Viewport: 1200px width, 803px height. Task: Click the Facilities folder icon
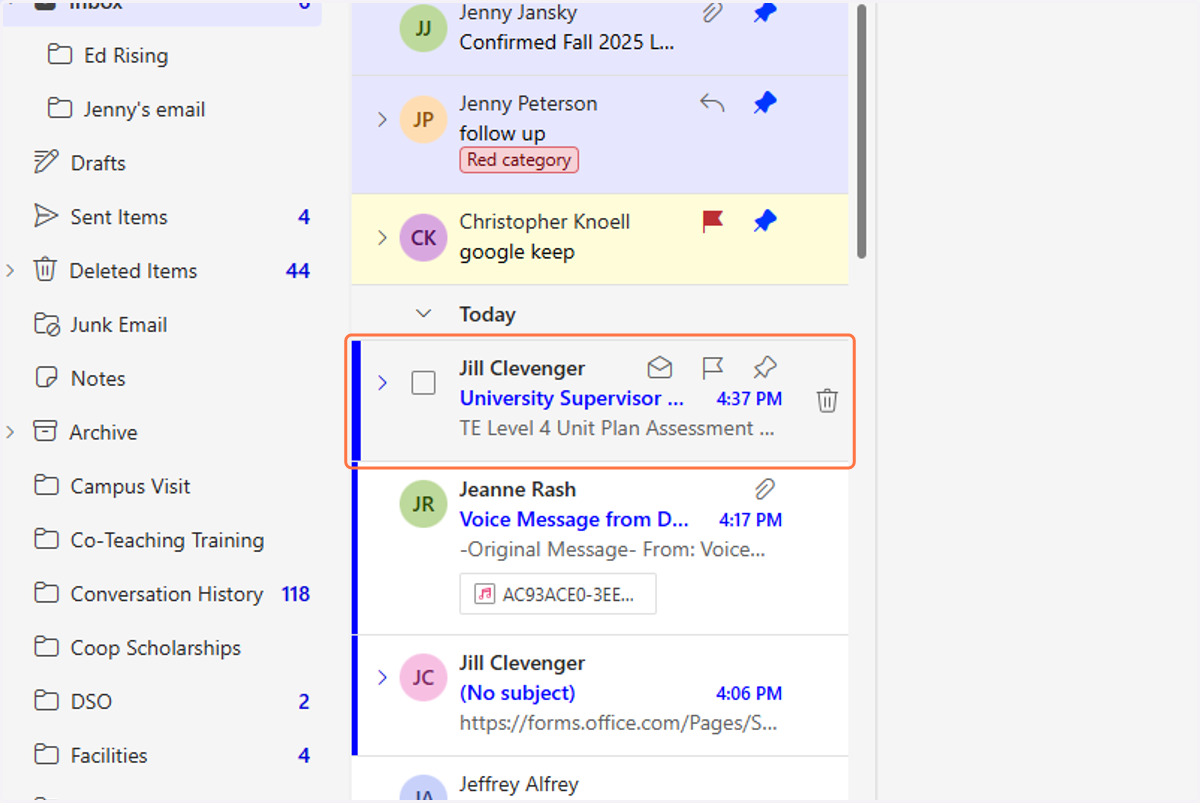(46, 755)
